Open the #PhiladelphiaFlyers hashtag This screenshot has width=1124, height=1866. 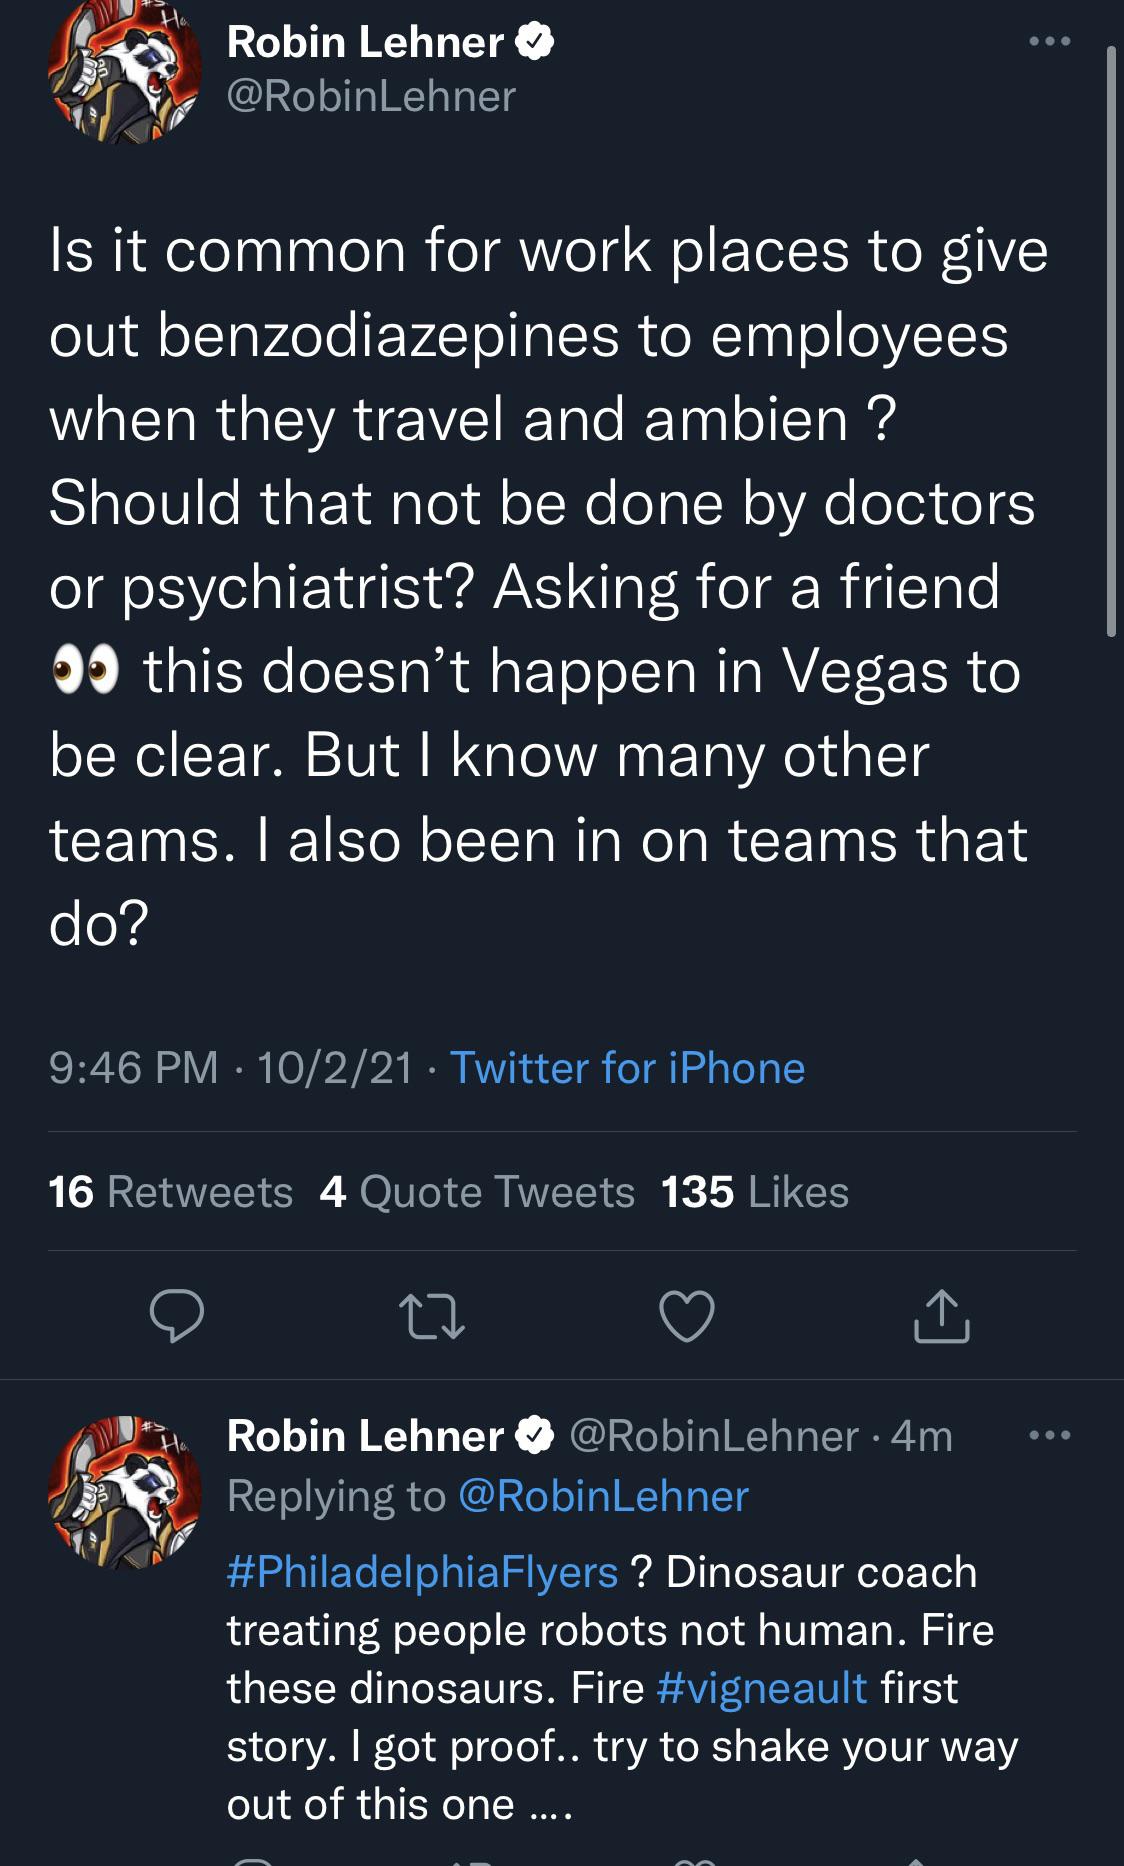tap(422, 1572)
